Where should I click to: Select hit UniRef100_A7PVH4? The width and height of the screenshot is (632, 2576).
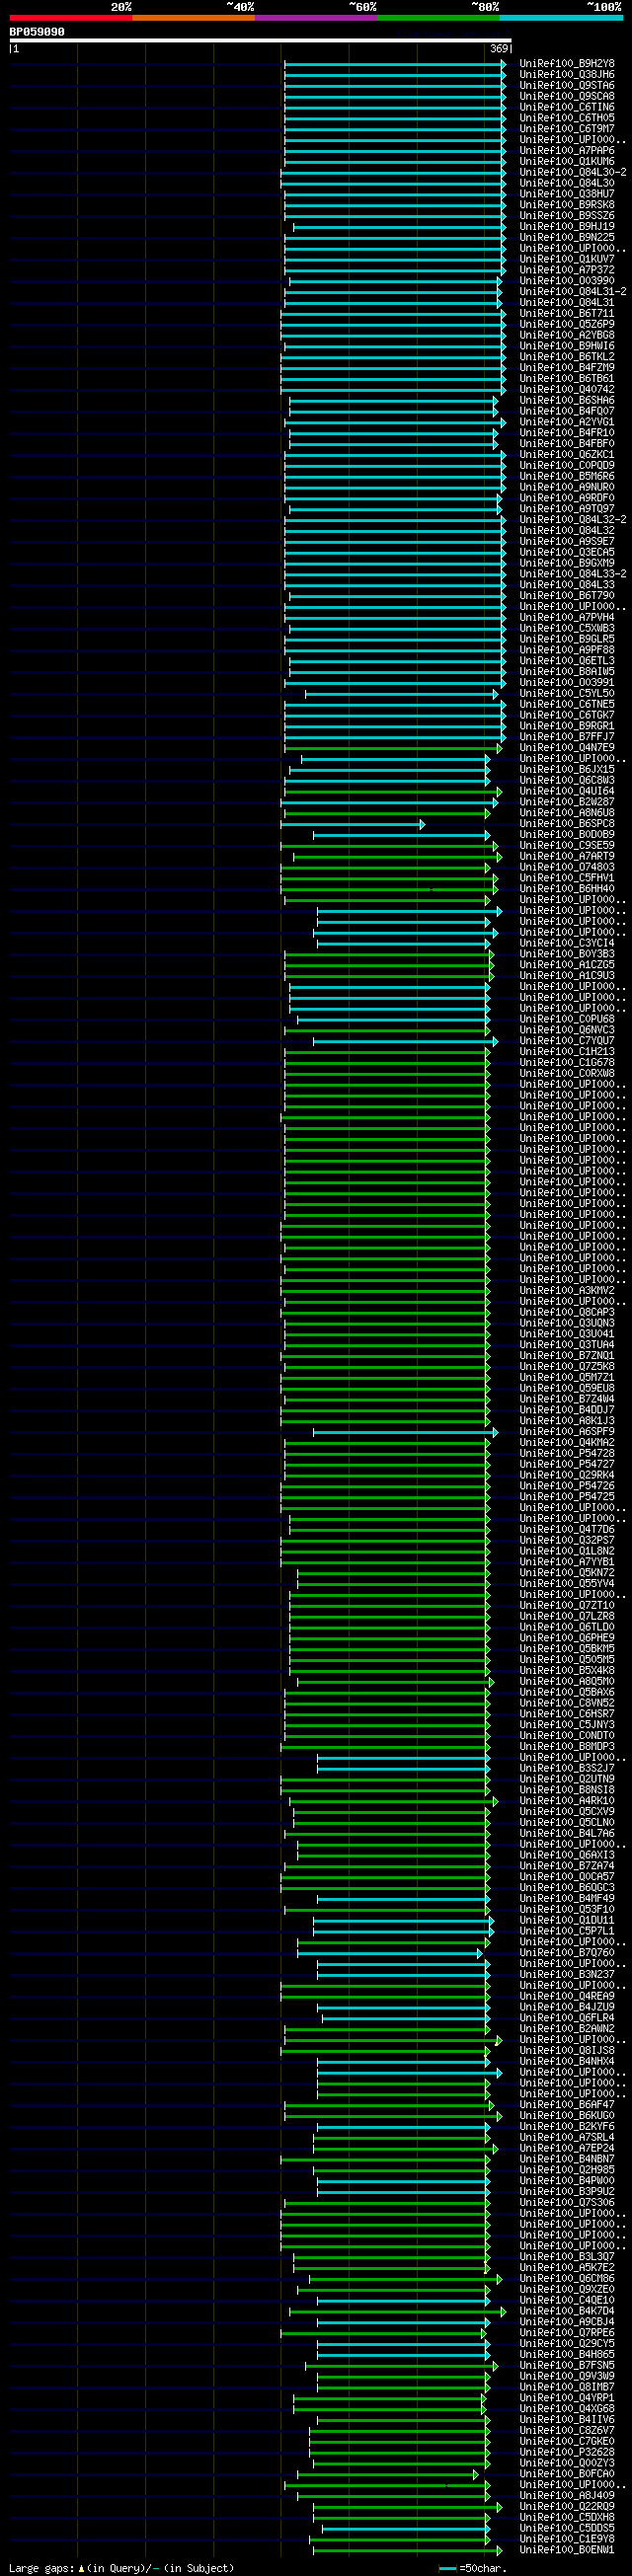tap(567, 618)
